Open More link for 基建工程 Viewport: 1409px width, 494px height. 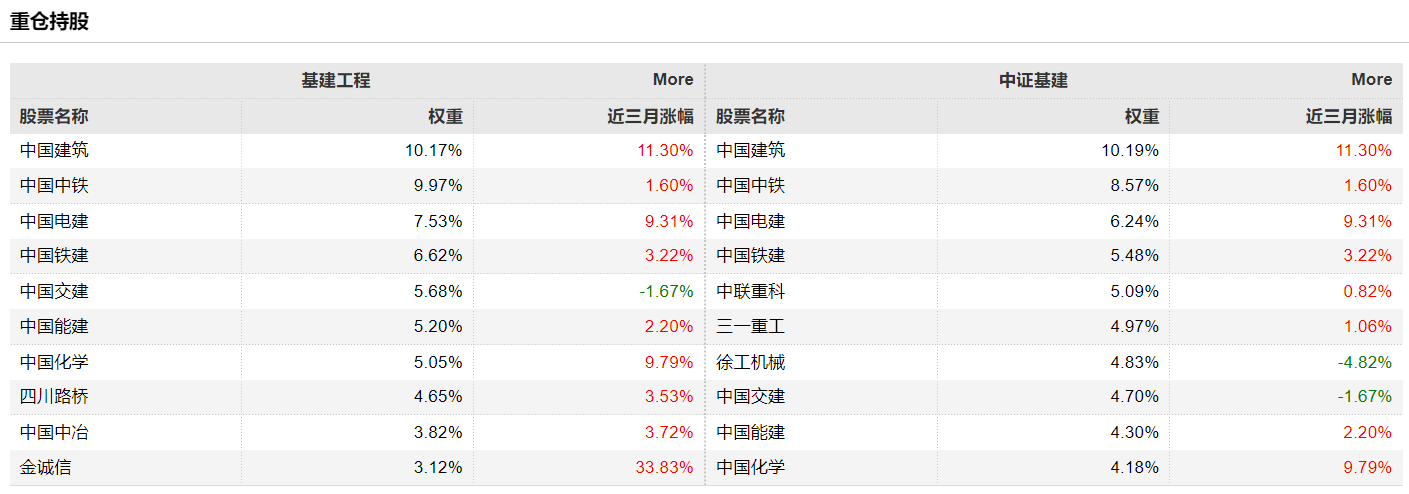coord(673,79)
